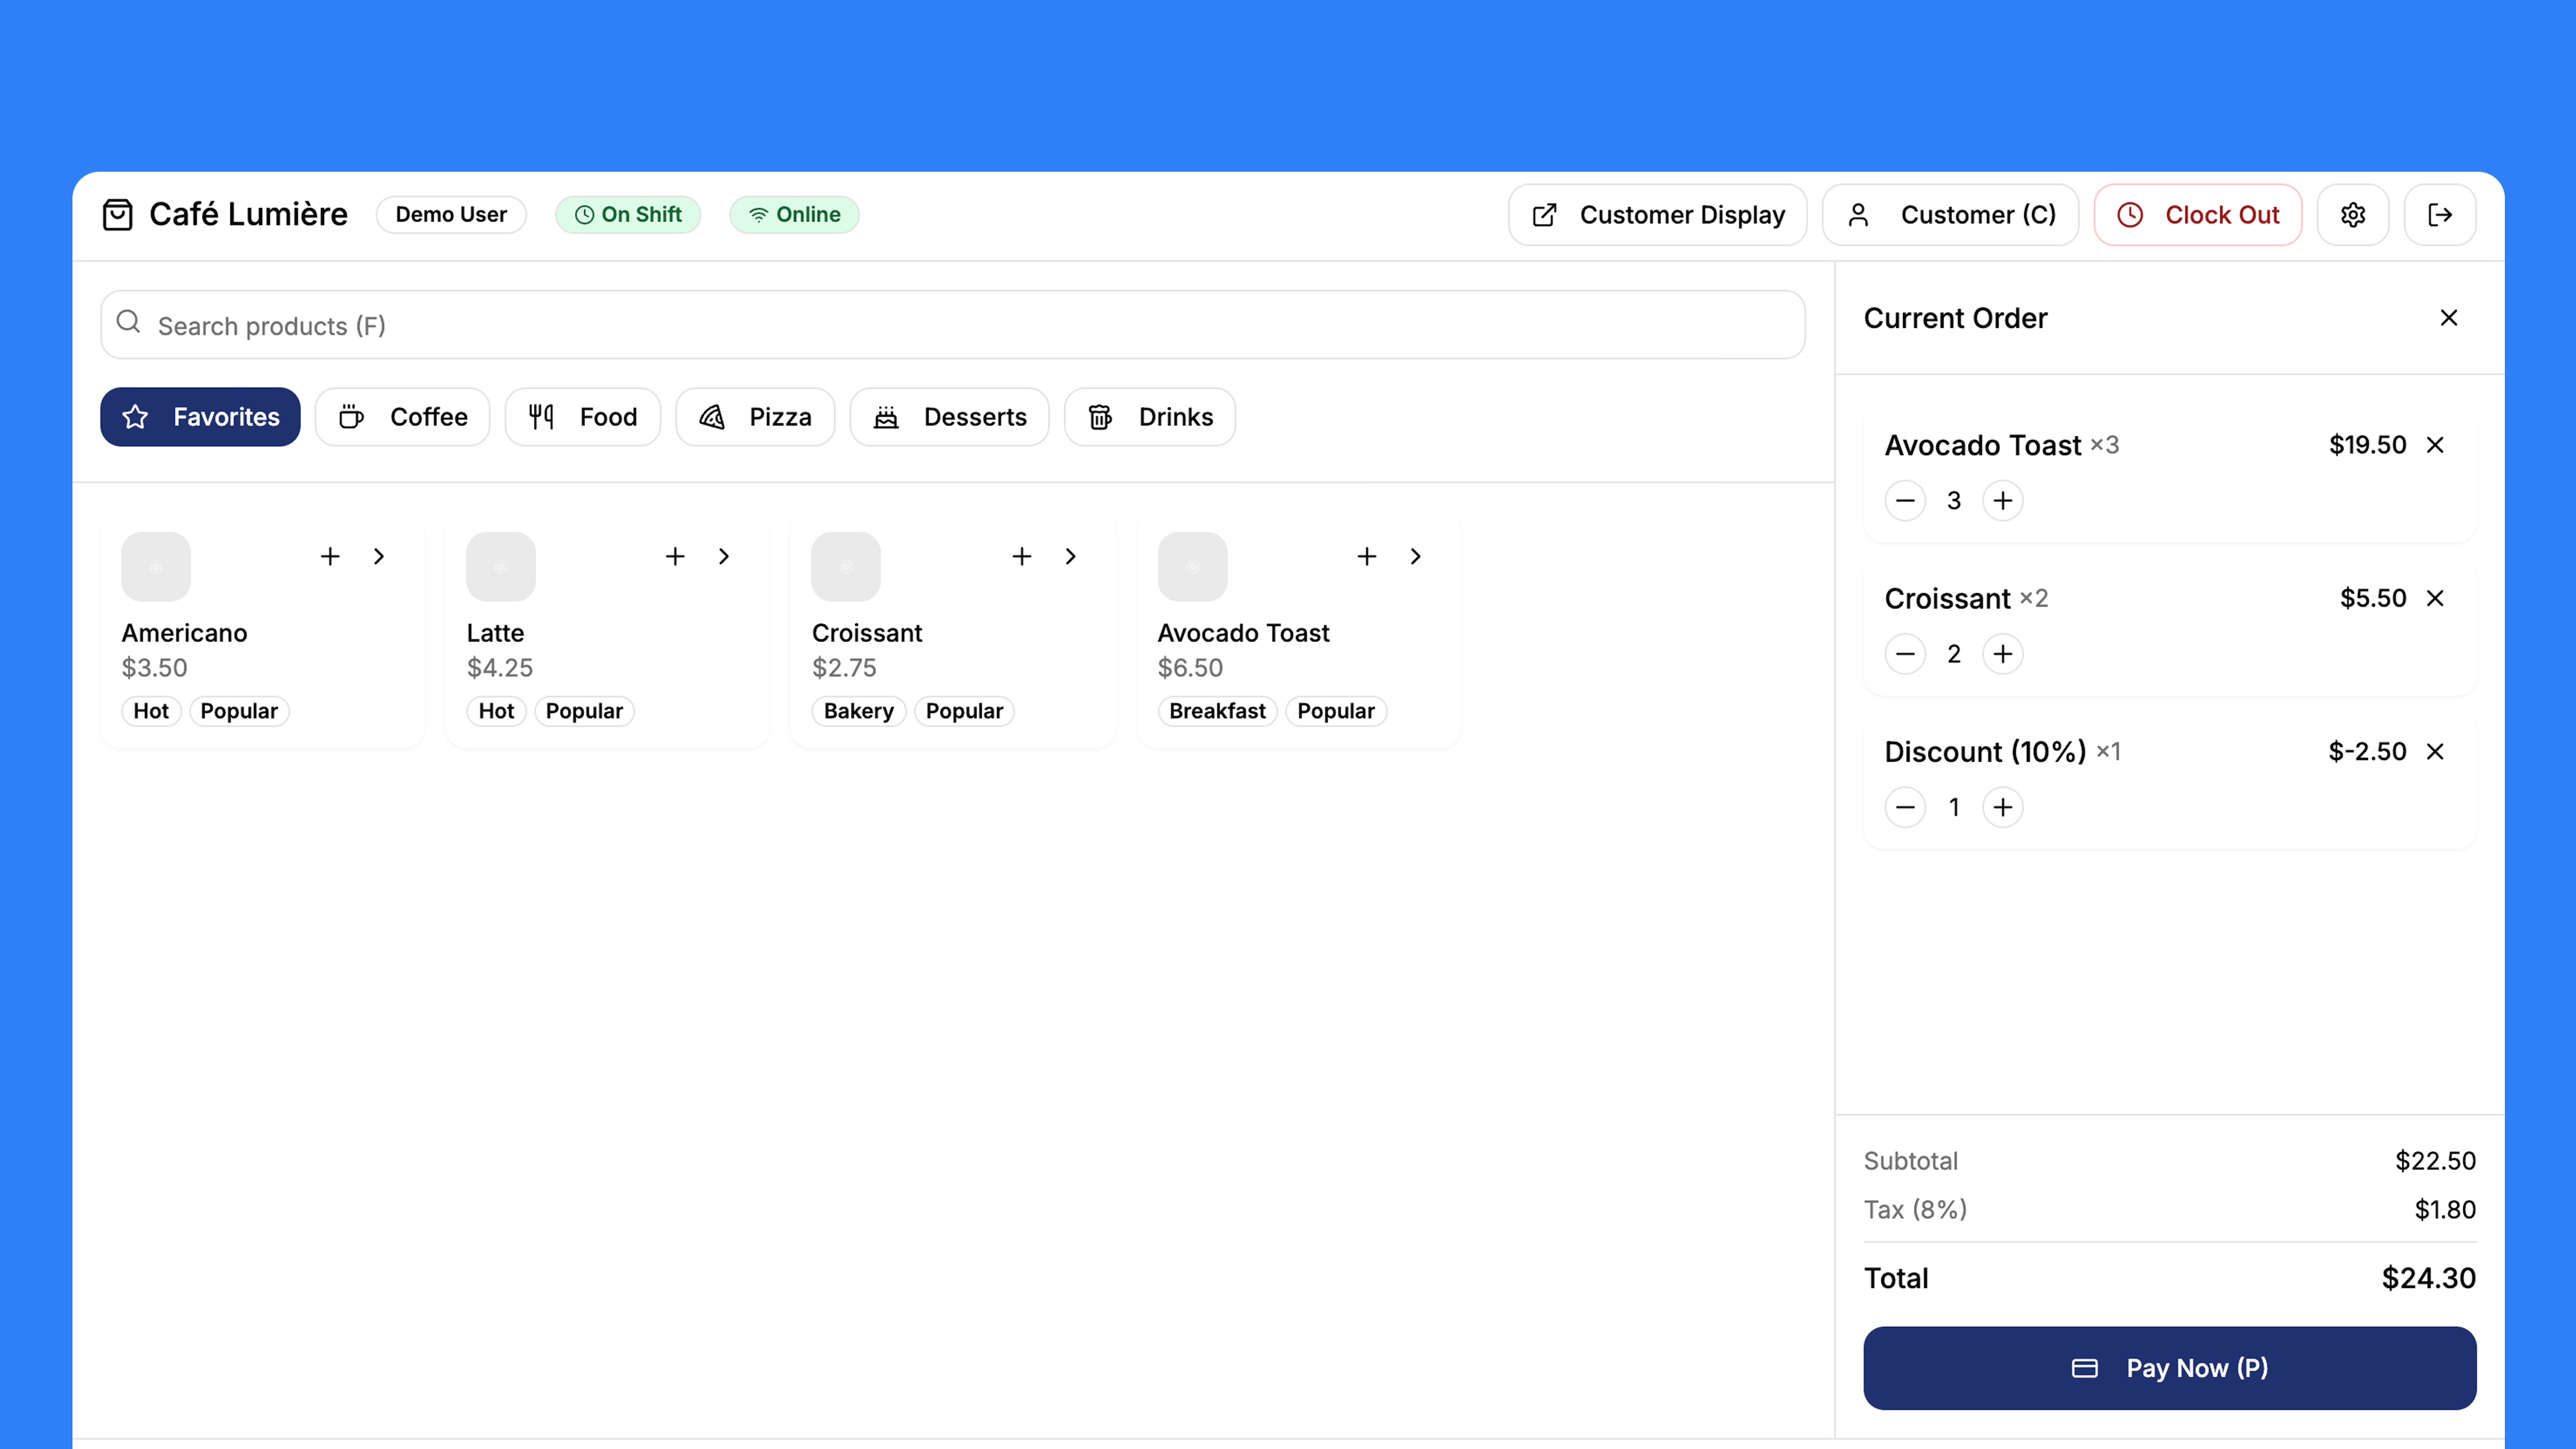Add Latte using its plus icon

pyautogui.click(x=675, y=556)
